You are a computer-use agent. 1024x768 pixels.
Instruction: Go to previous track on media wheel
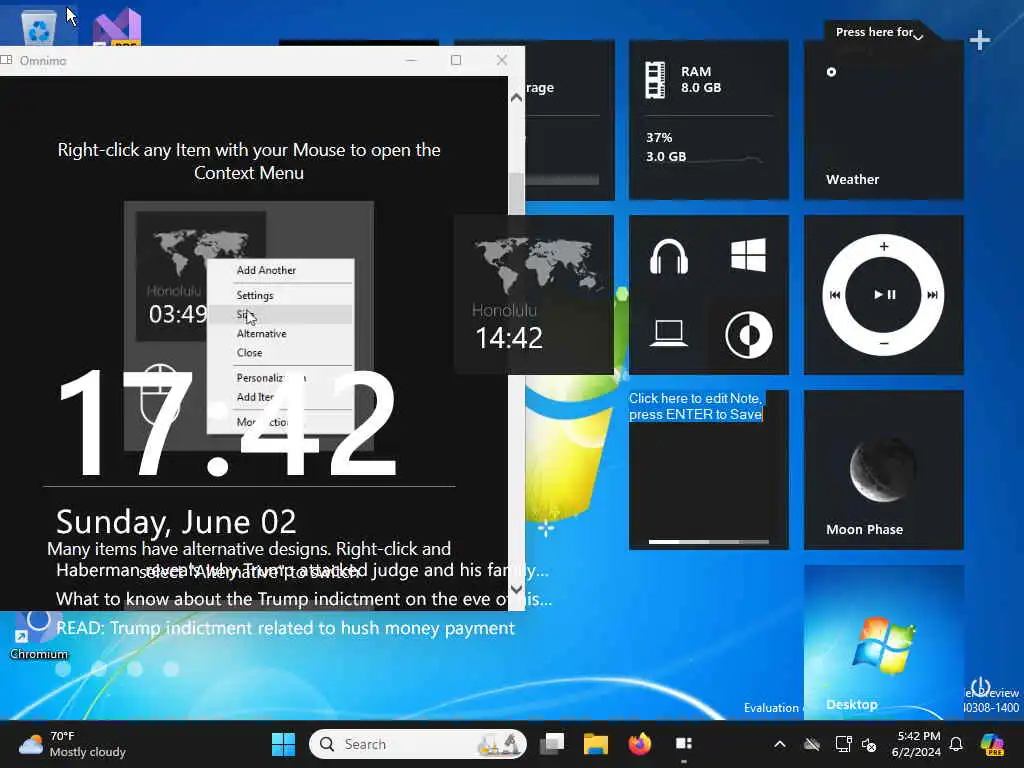tap(835, 295)
